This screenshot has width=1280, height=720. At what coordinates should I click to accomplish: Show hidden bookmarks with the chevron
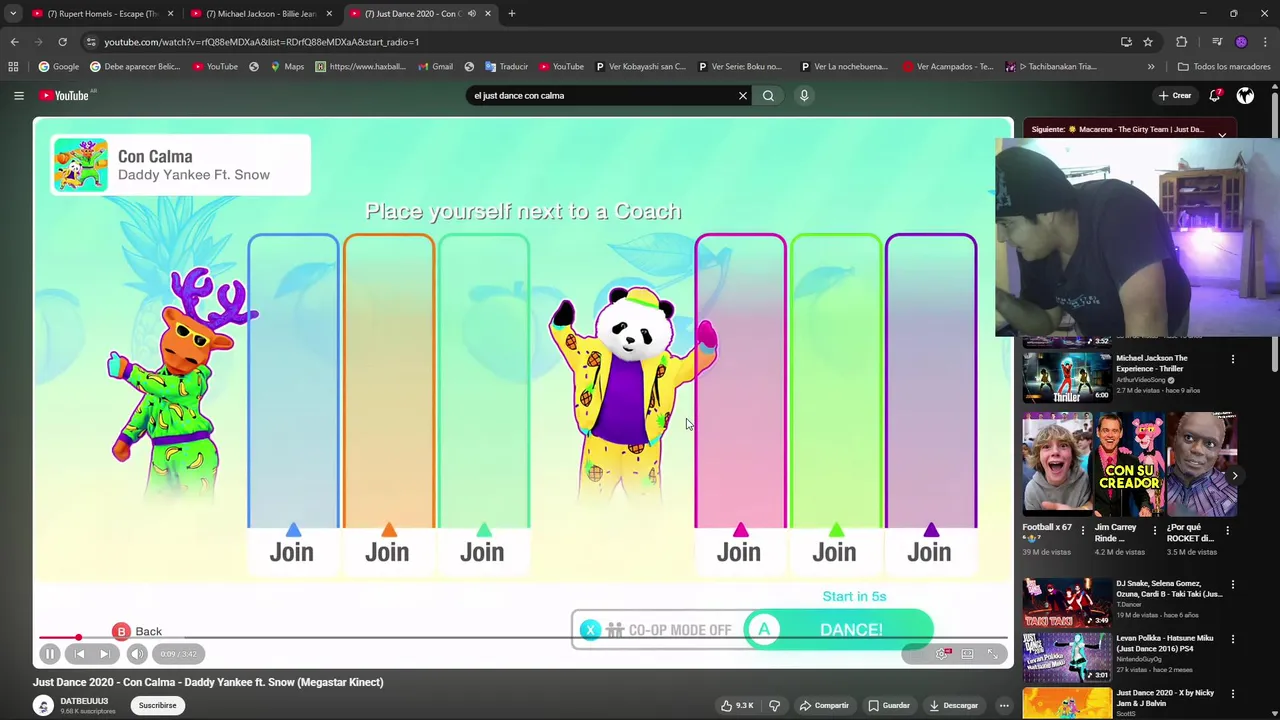(1151, 67)
